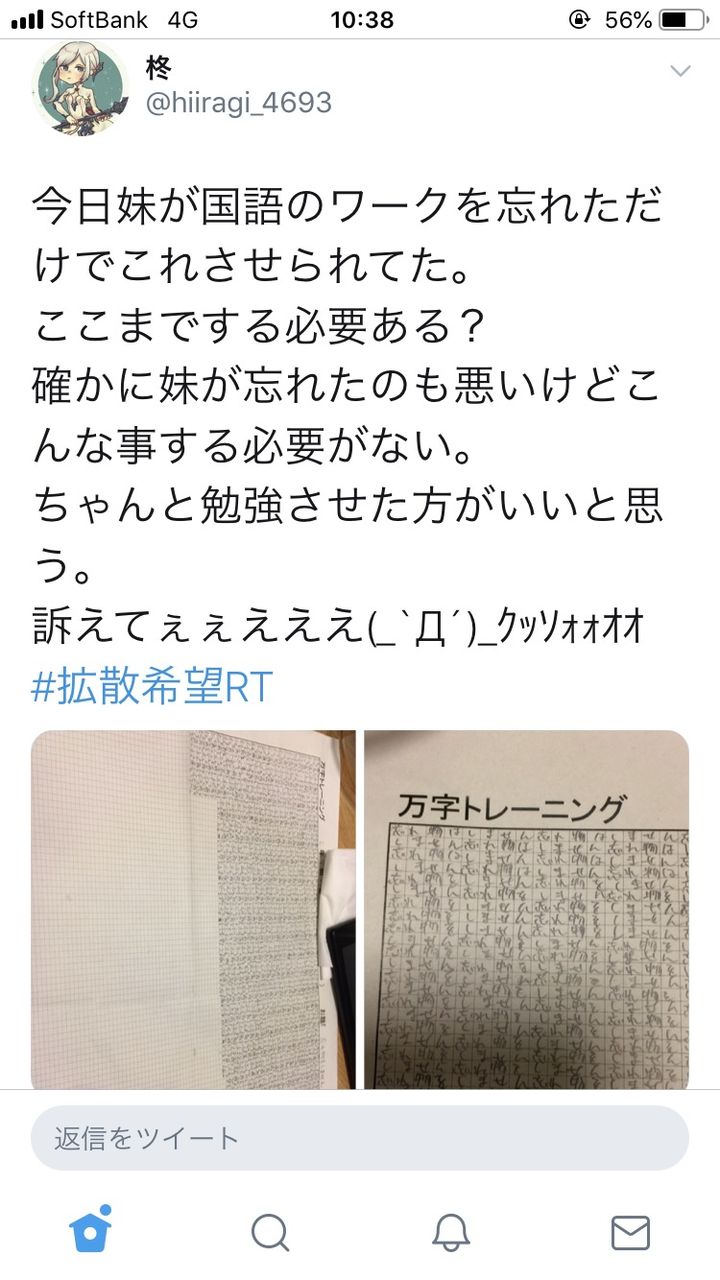Tap the SoftBank carrier label

99,19
